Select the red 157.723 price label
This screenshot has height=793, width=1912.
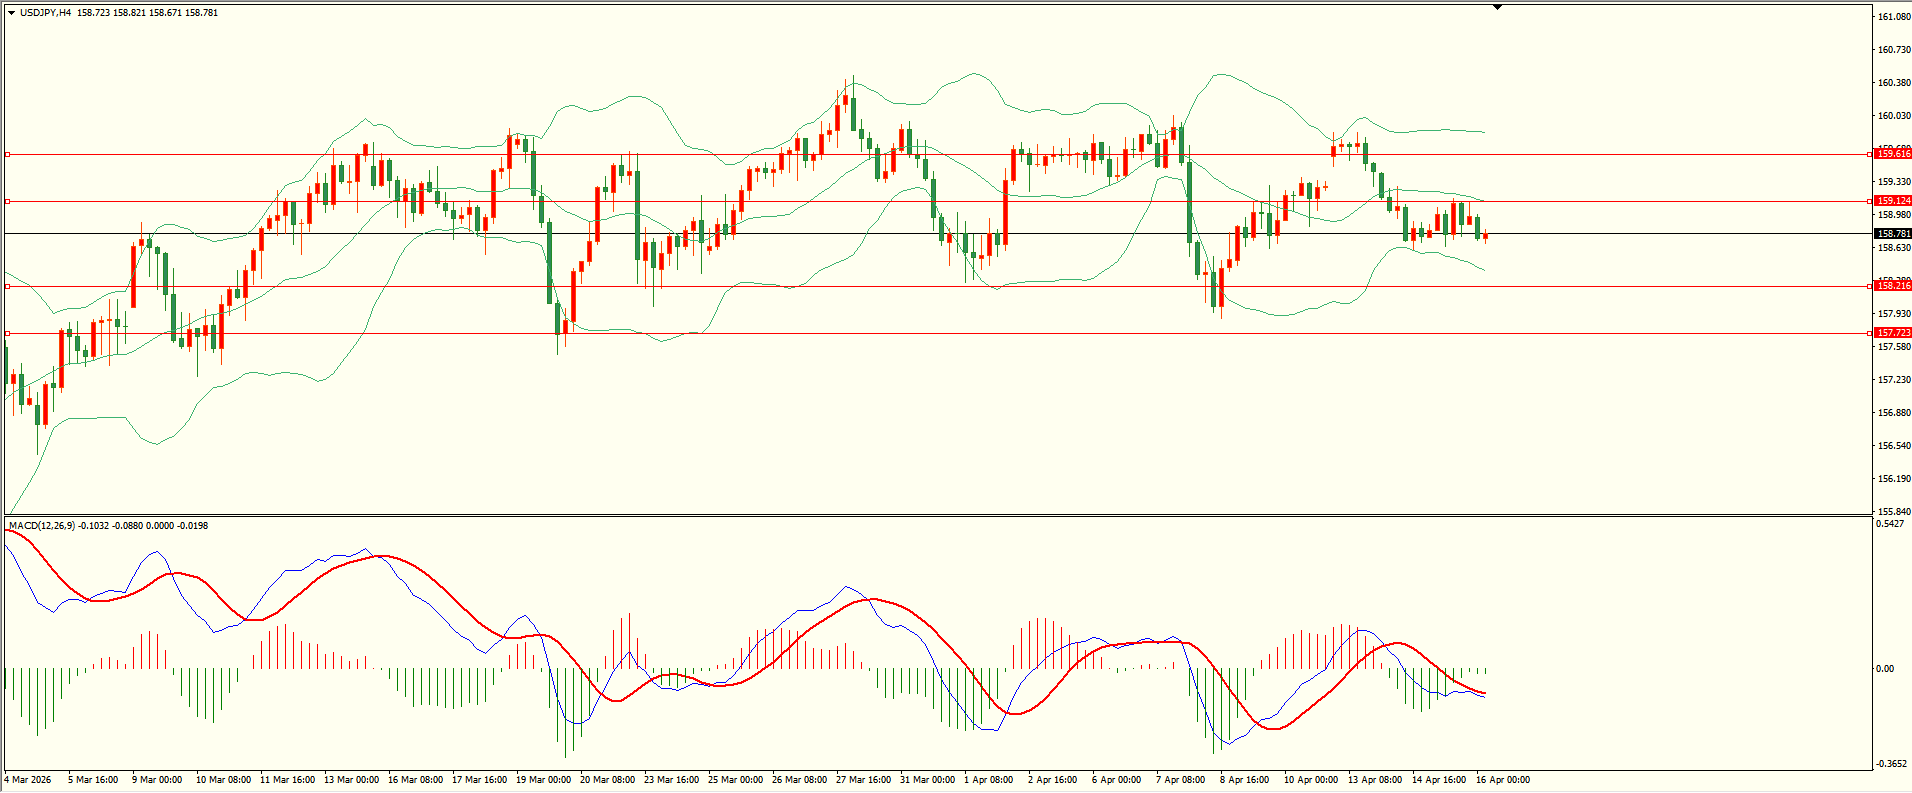point(1893,333)
